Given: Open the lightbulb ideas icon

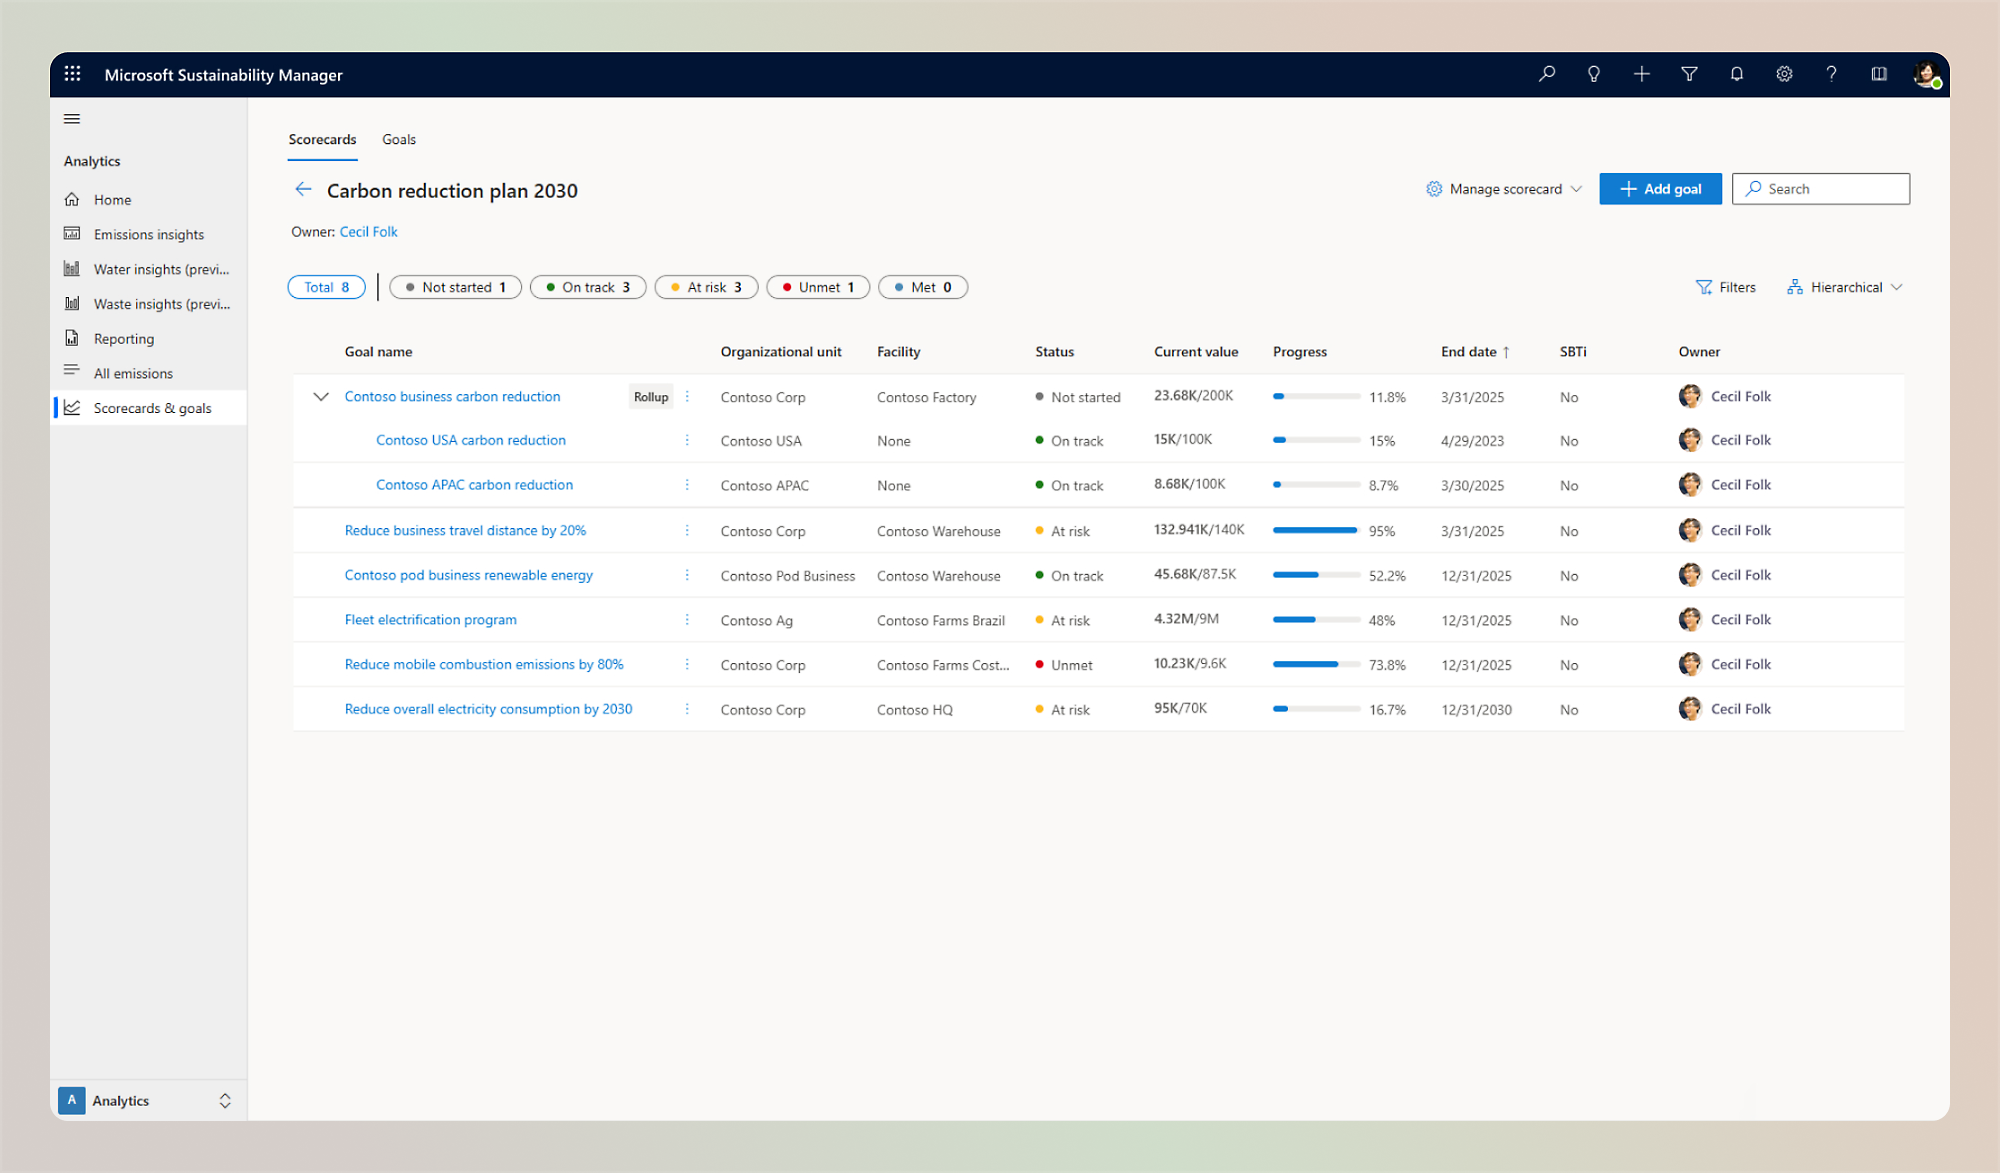Looking at the screenshot, I should [x=1594, y=74].
